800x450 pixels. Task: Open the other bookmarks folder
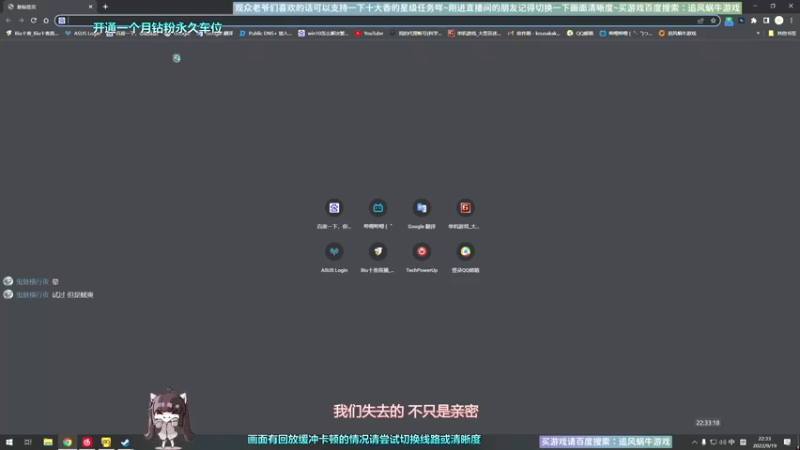782,33
